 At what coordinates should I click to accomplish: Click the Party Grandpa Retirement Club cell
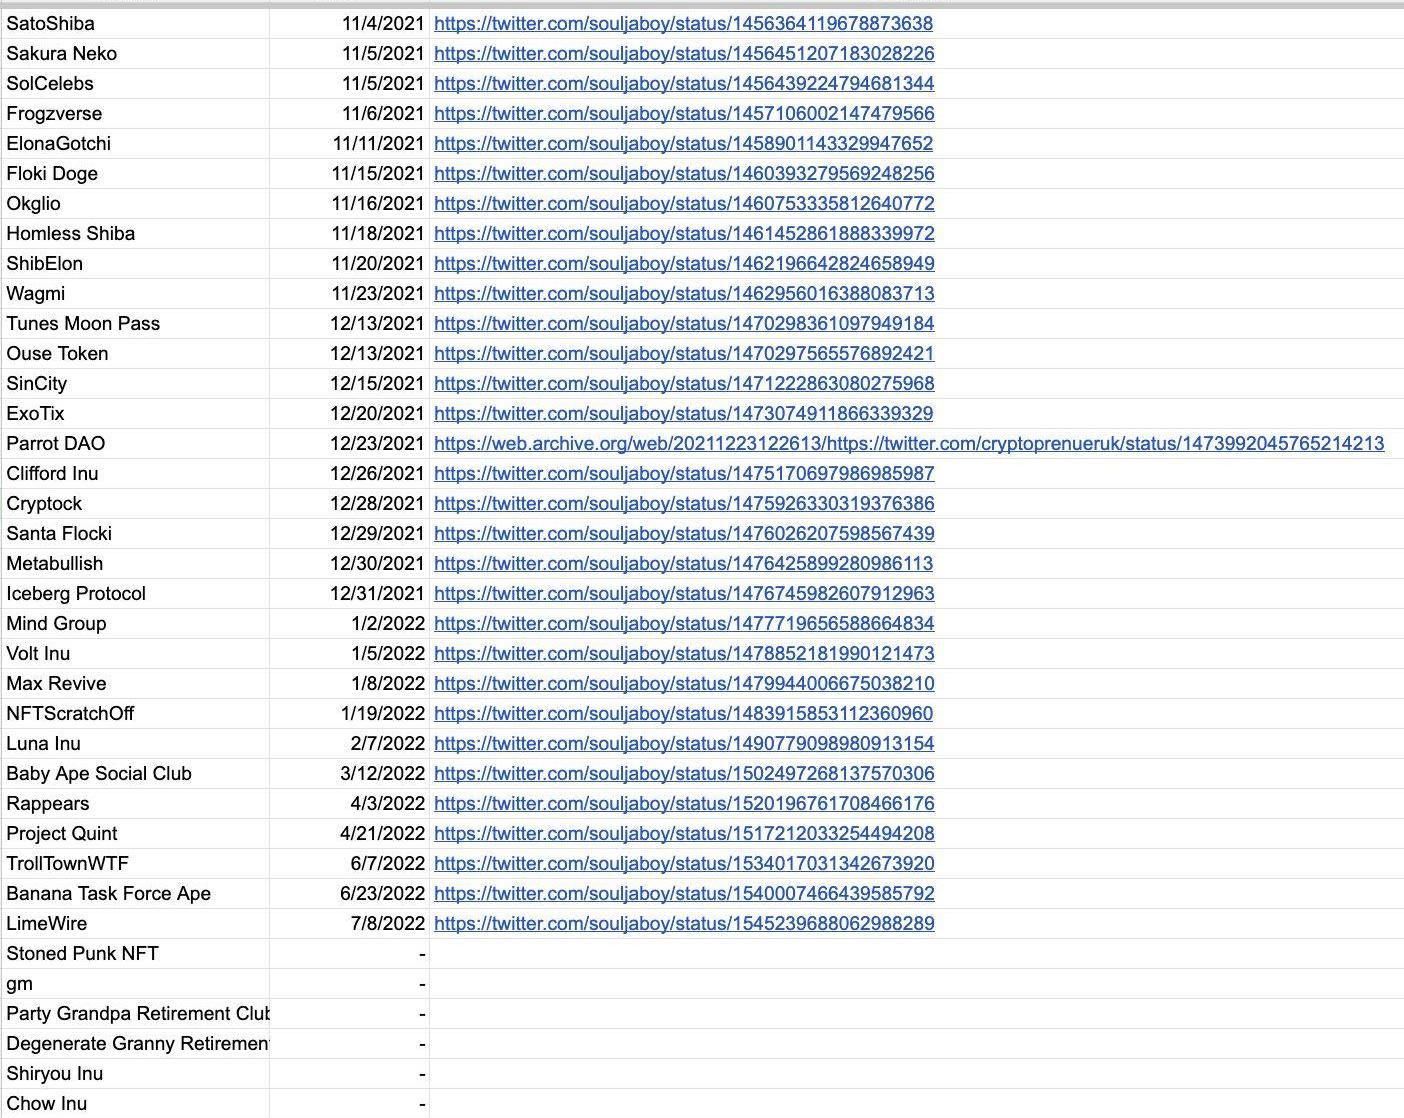coord(136,1013)
